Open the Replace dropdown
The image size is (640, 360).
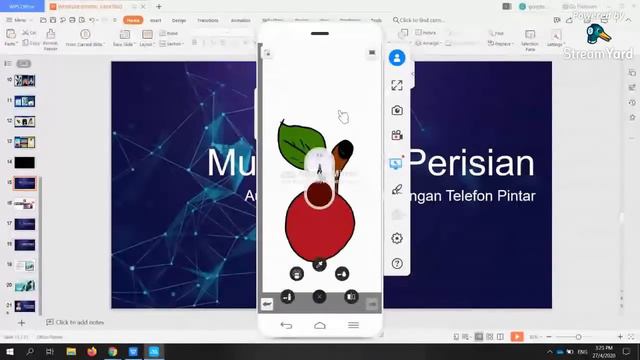(x=500, y=43)
